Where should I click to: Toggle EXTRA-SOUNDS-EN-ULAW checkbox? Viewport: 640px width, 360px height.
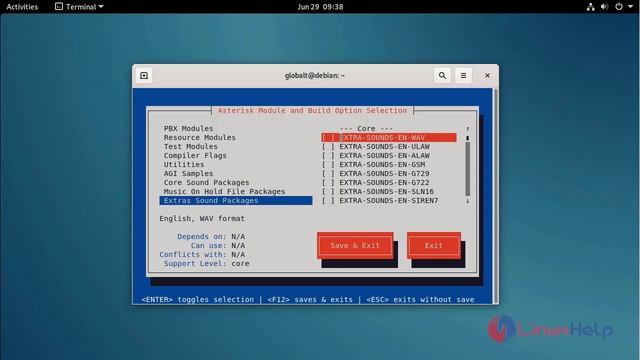(x=328, y=147)
